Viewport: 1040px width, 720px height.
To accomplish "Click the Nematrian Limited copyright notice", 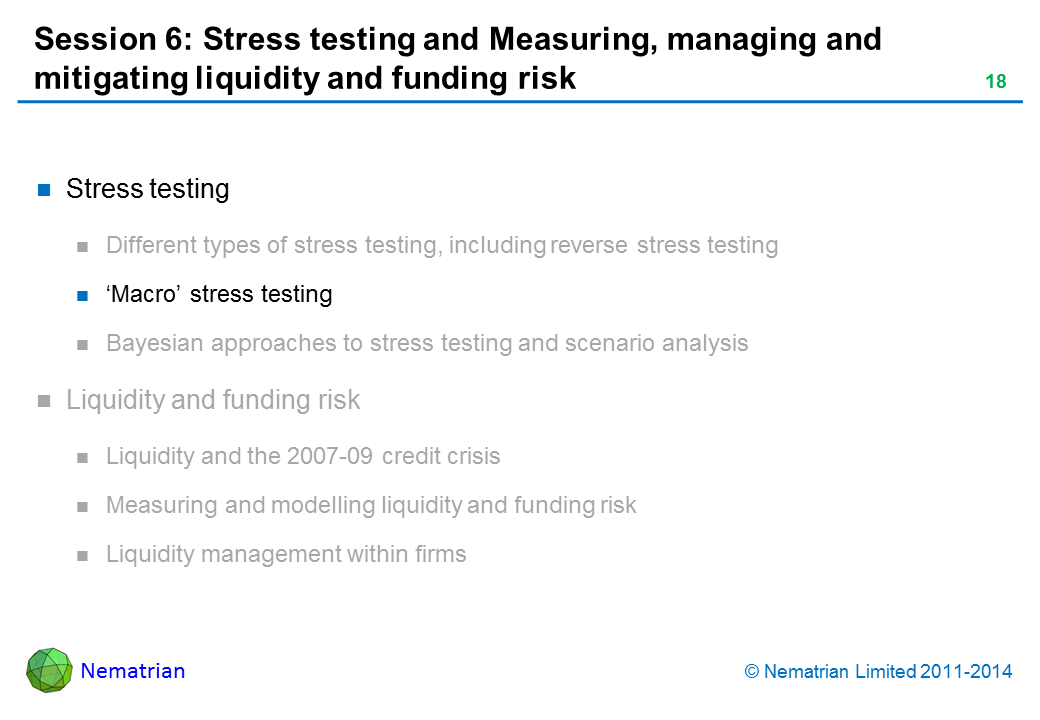I will (878, 672).
